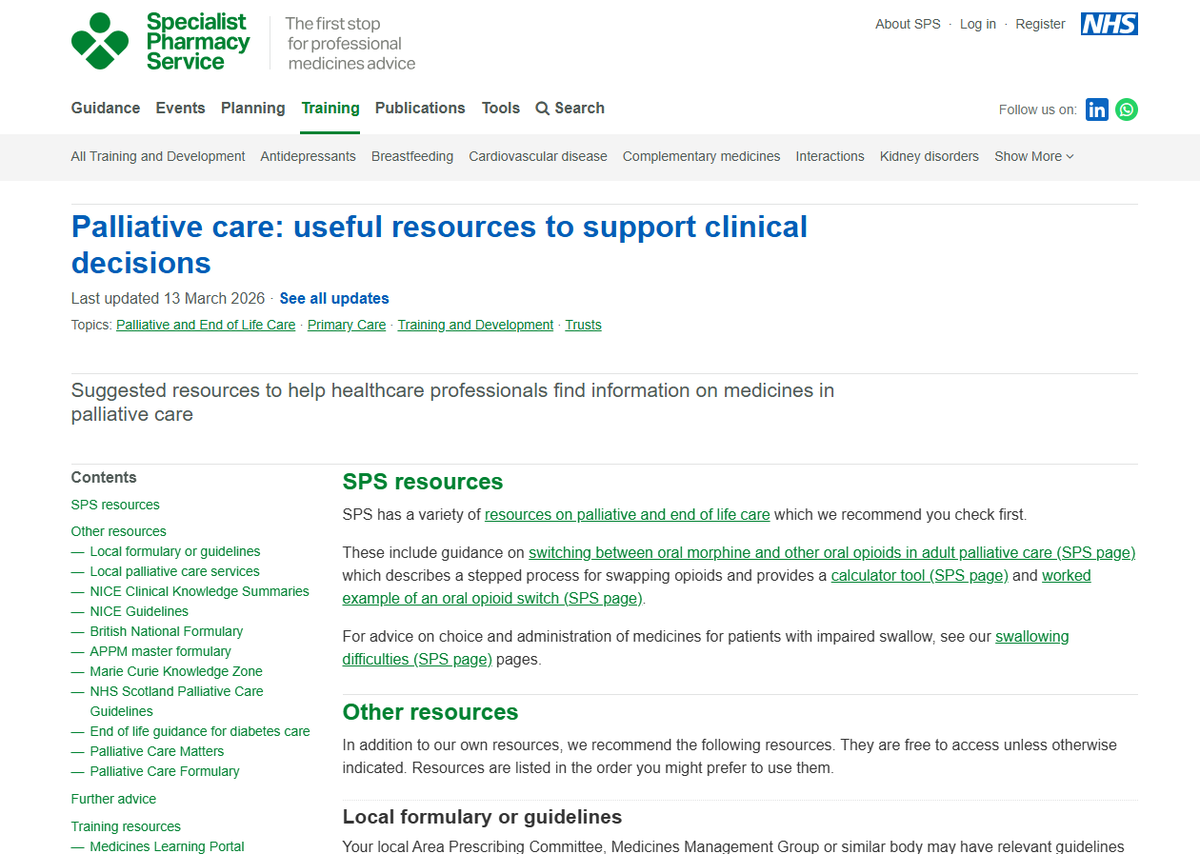Click the NHS logo
Screen dimensions: 1200x854
[x=1109, y=24]
